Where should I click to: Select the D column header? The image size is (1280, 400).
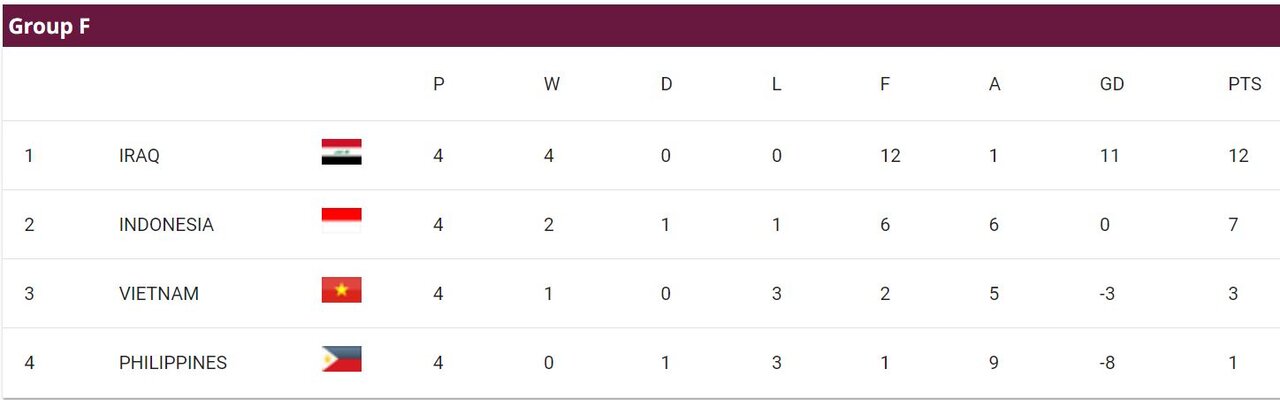pos(666,85)
